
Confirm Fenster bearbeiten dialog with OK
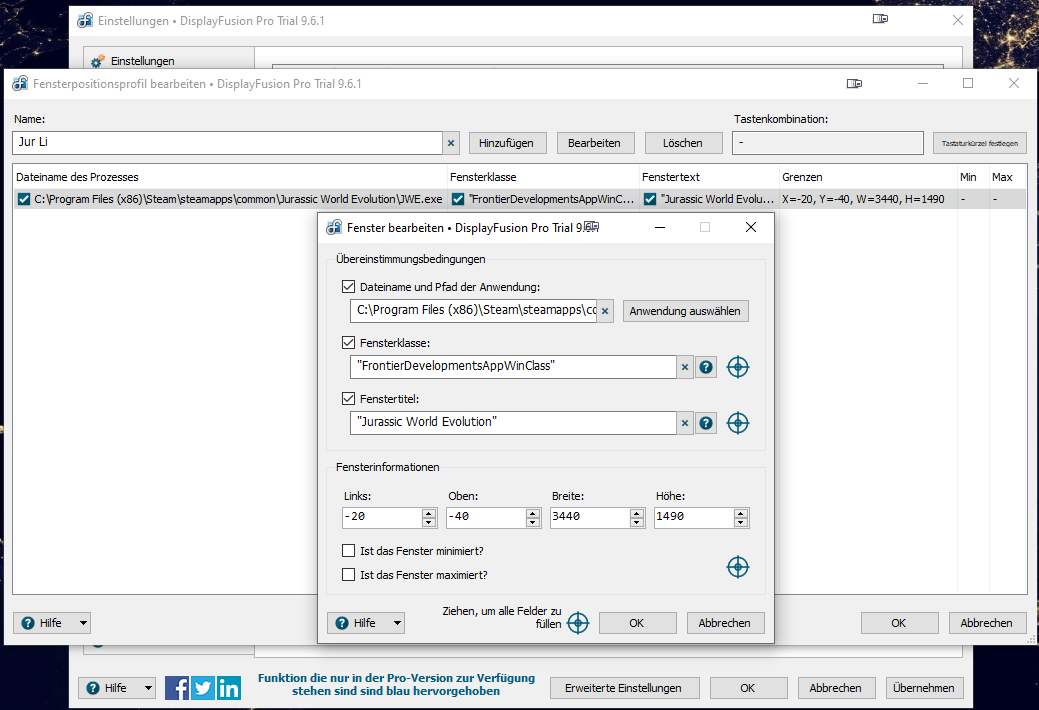pyautogui.click(x=637, y=623)
